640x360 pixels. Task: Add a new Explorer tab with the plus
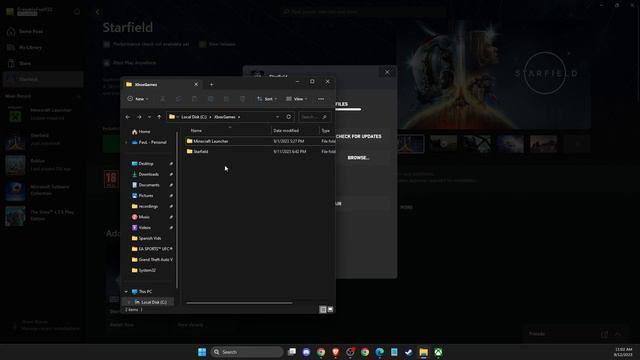point(211,84)
